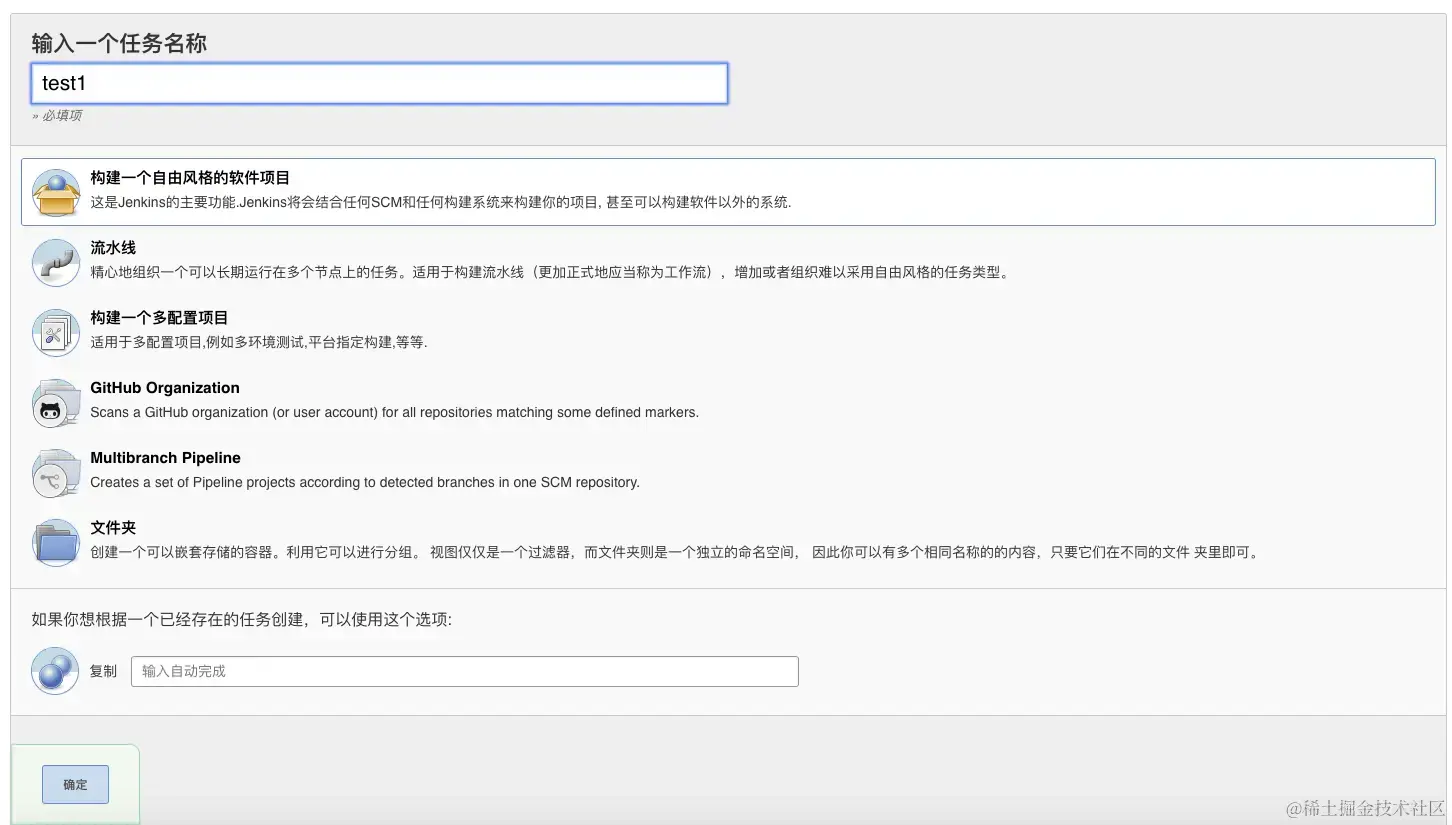Viewport: 1452px width, 825px height.
Task: Confirm with the 确定 button
Action: pos(75,784)
